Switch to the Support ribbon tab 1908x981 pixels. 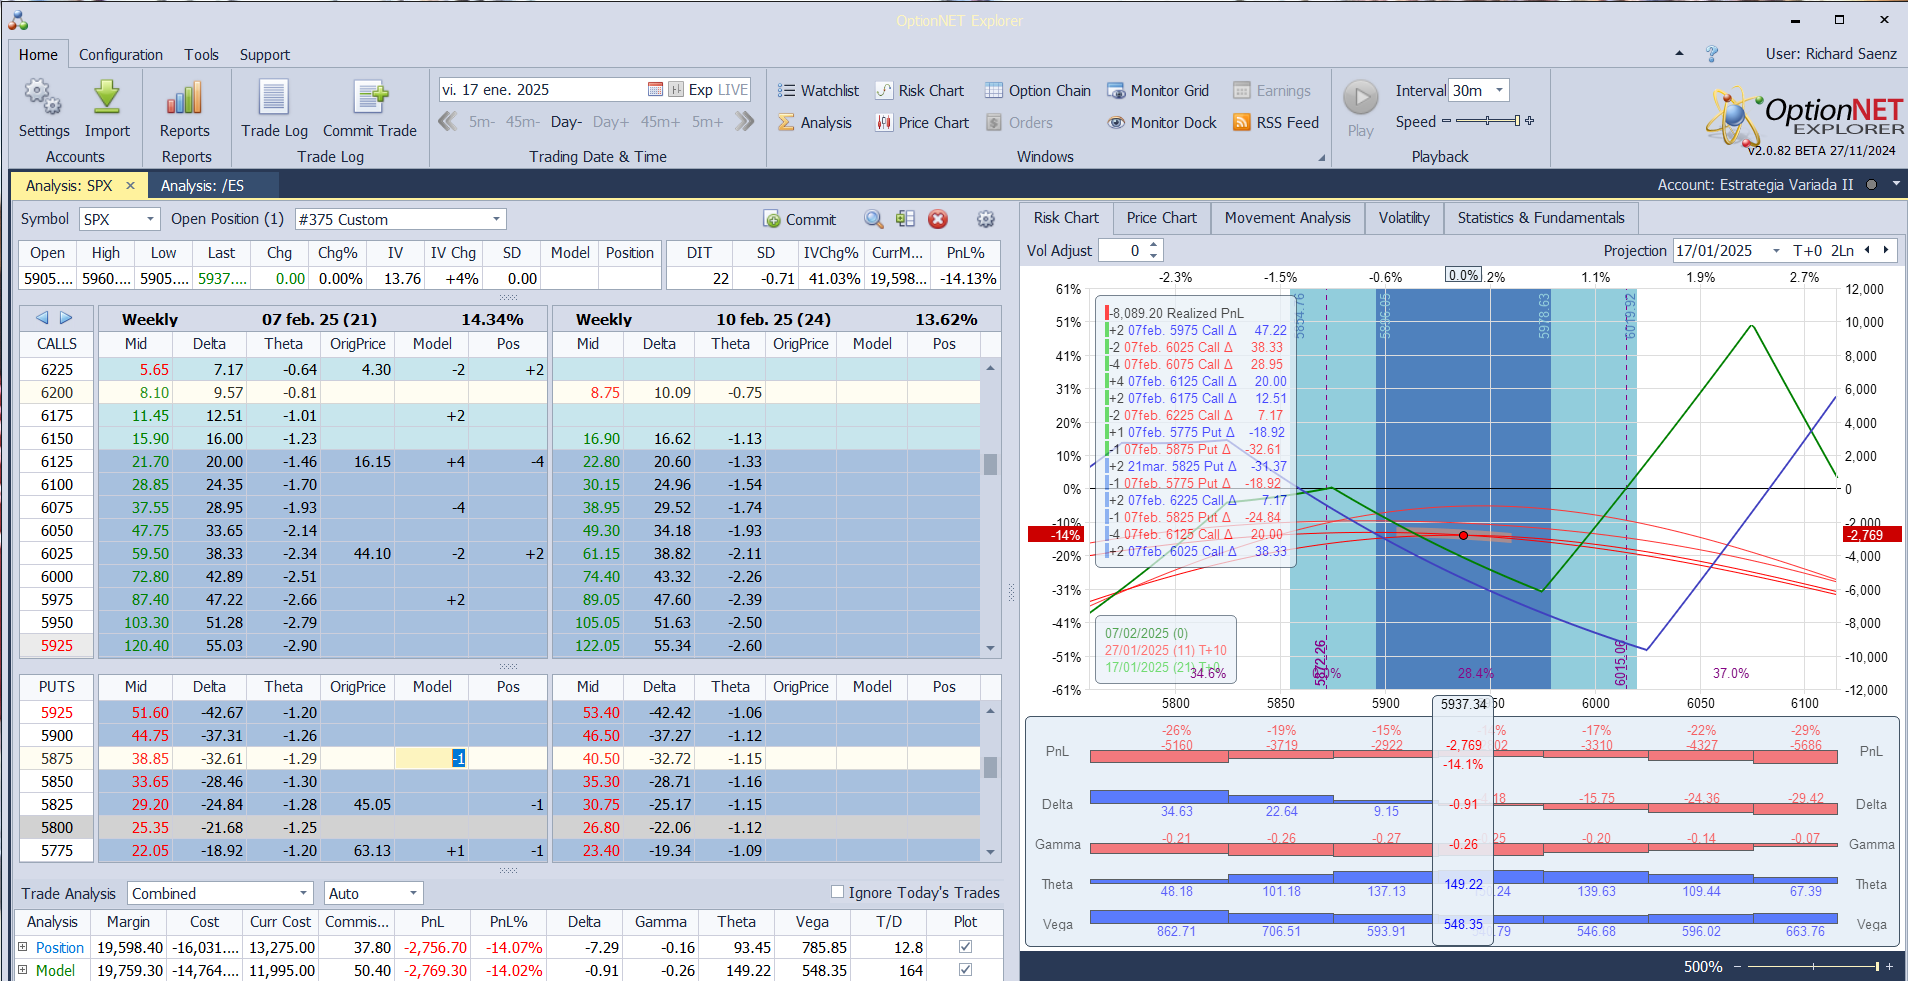click(265, 55)
